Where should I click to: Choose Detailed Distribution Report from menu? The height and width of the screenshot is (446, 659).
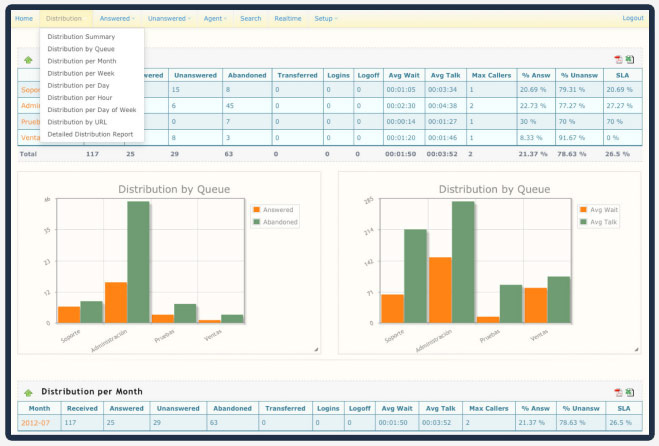tap(90, 134)
